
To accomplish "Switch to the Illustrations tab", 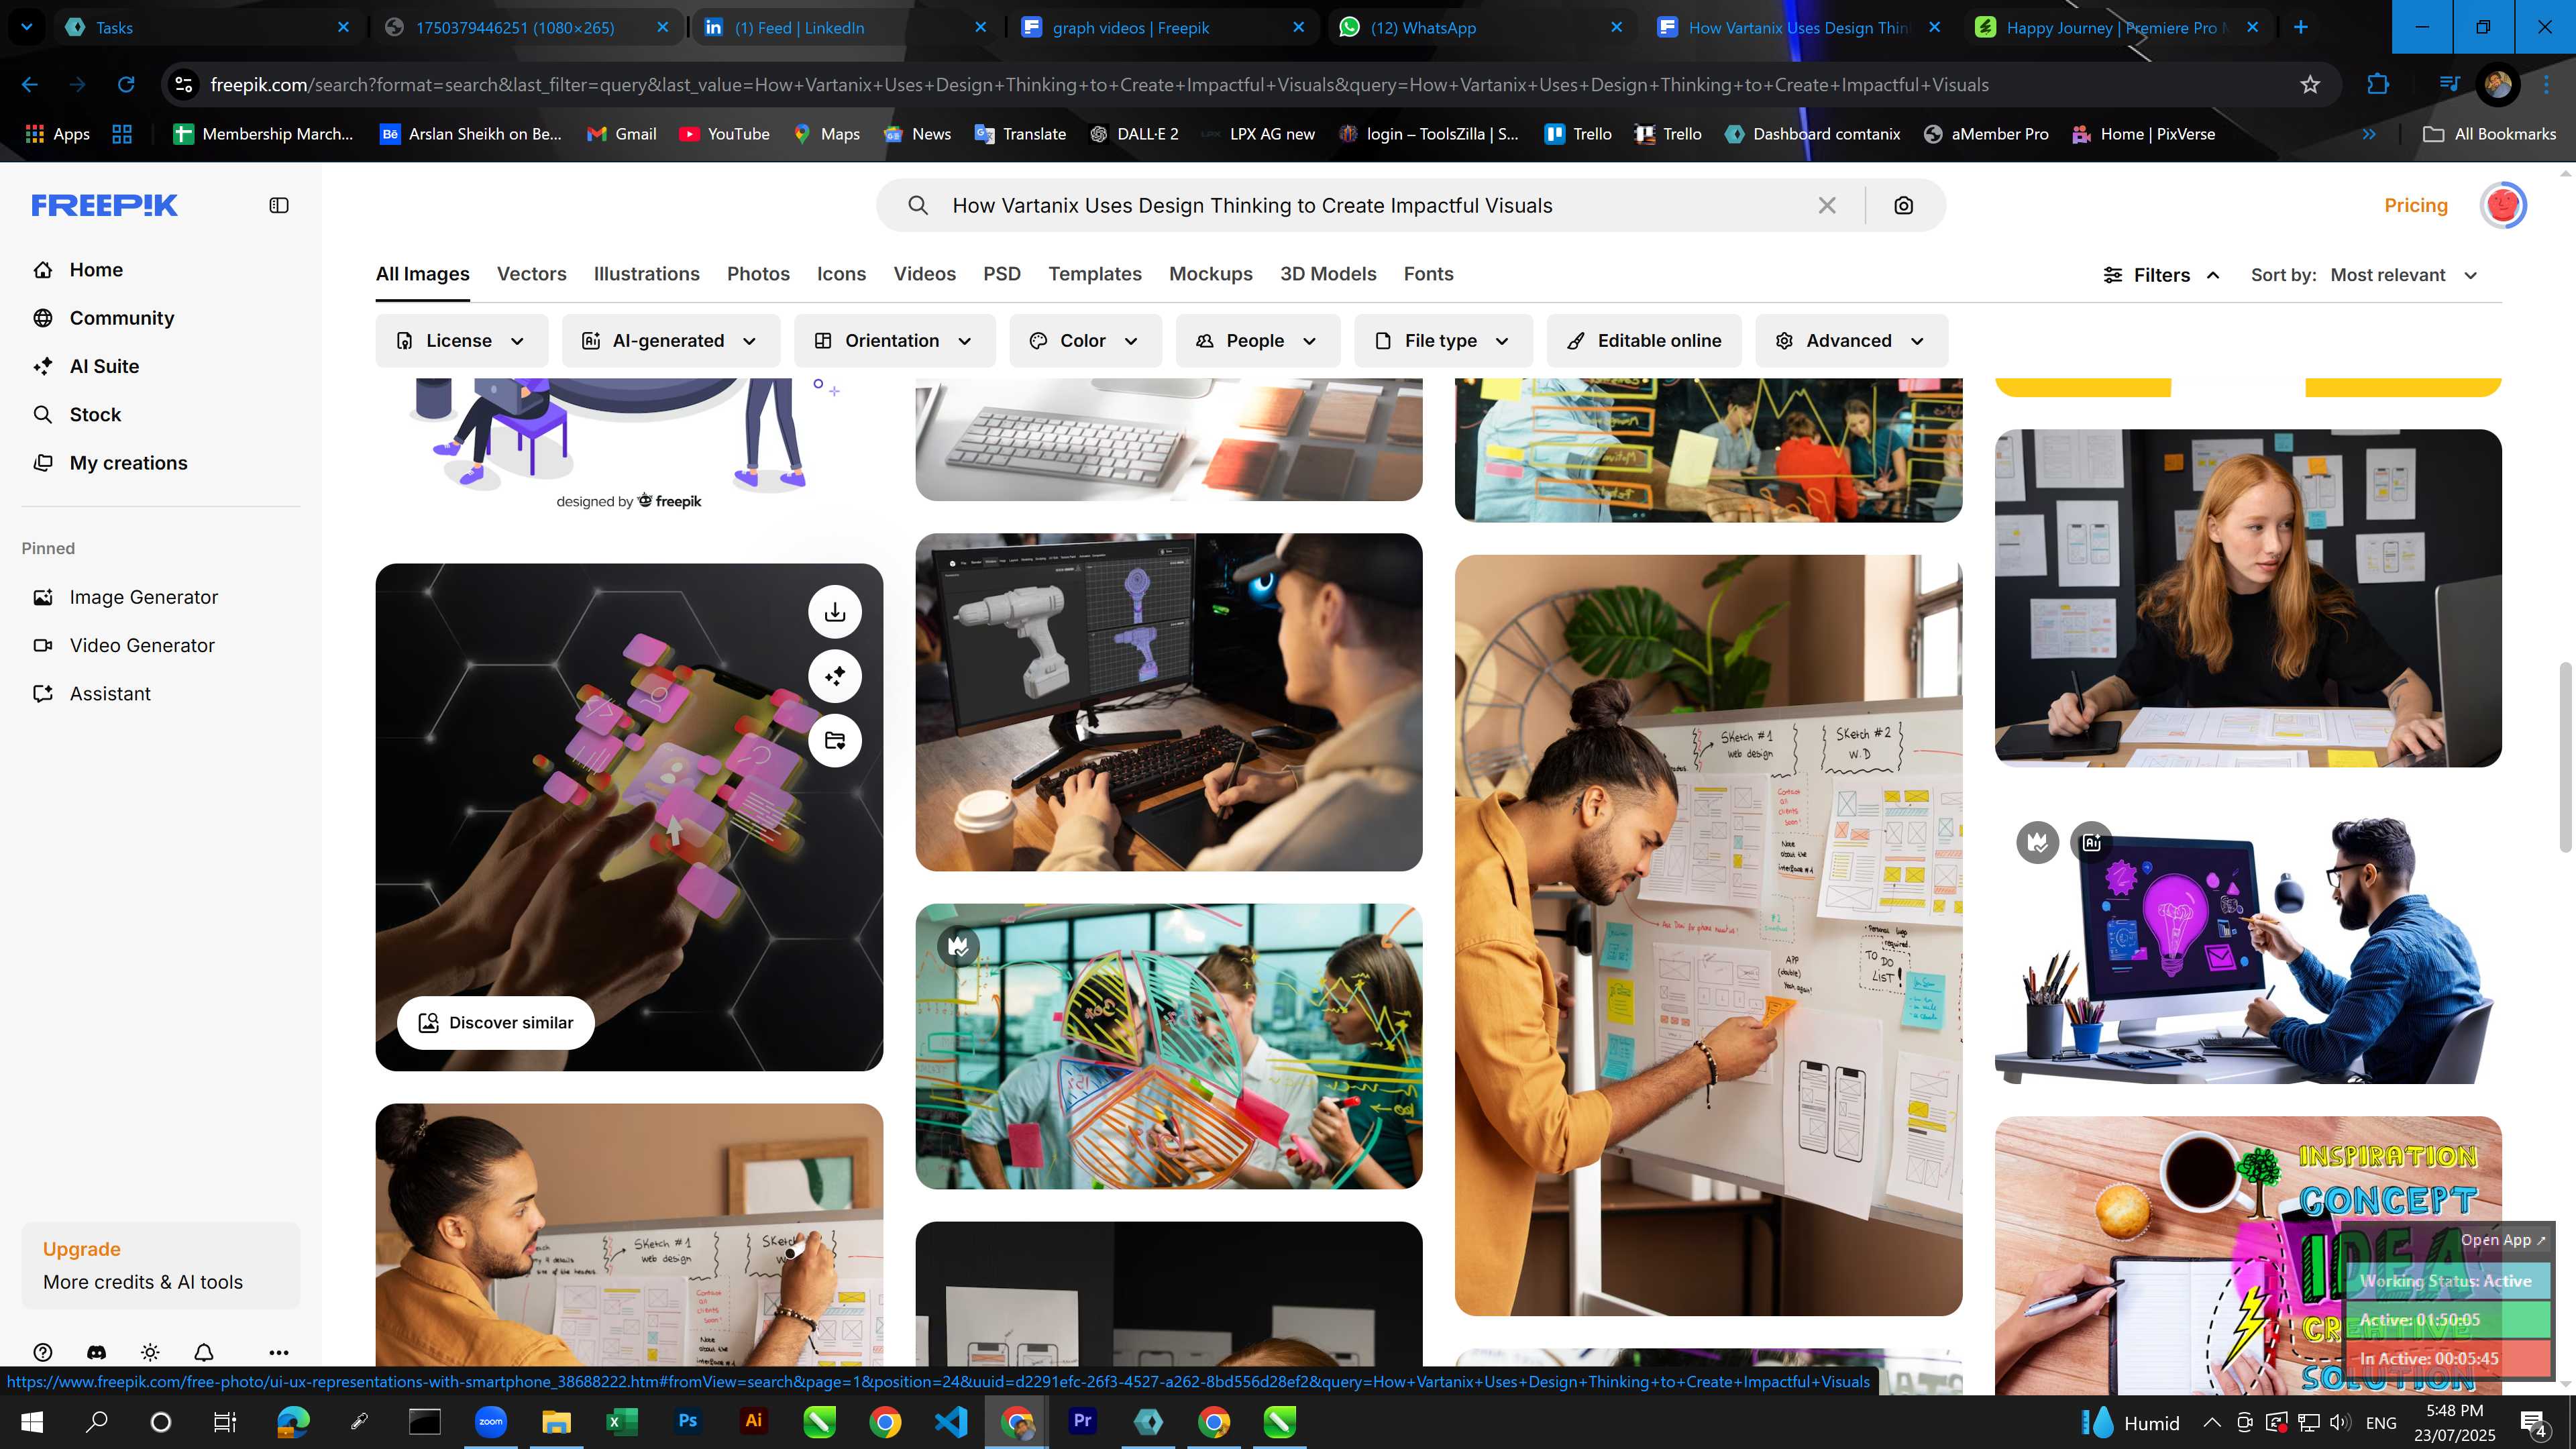I will pyautogui.click(x=646, y=274).
